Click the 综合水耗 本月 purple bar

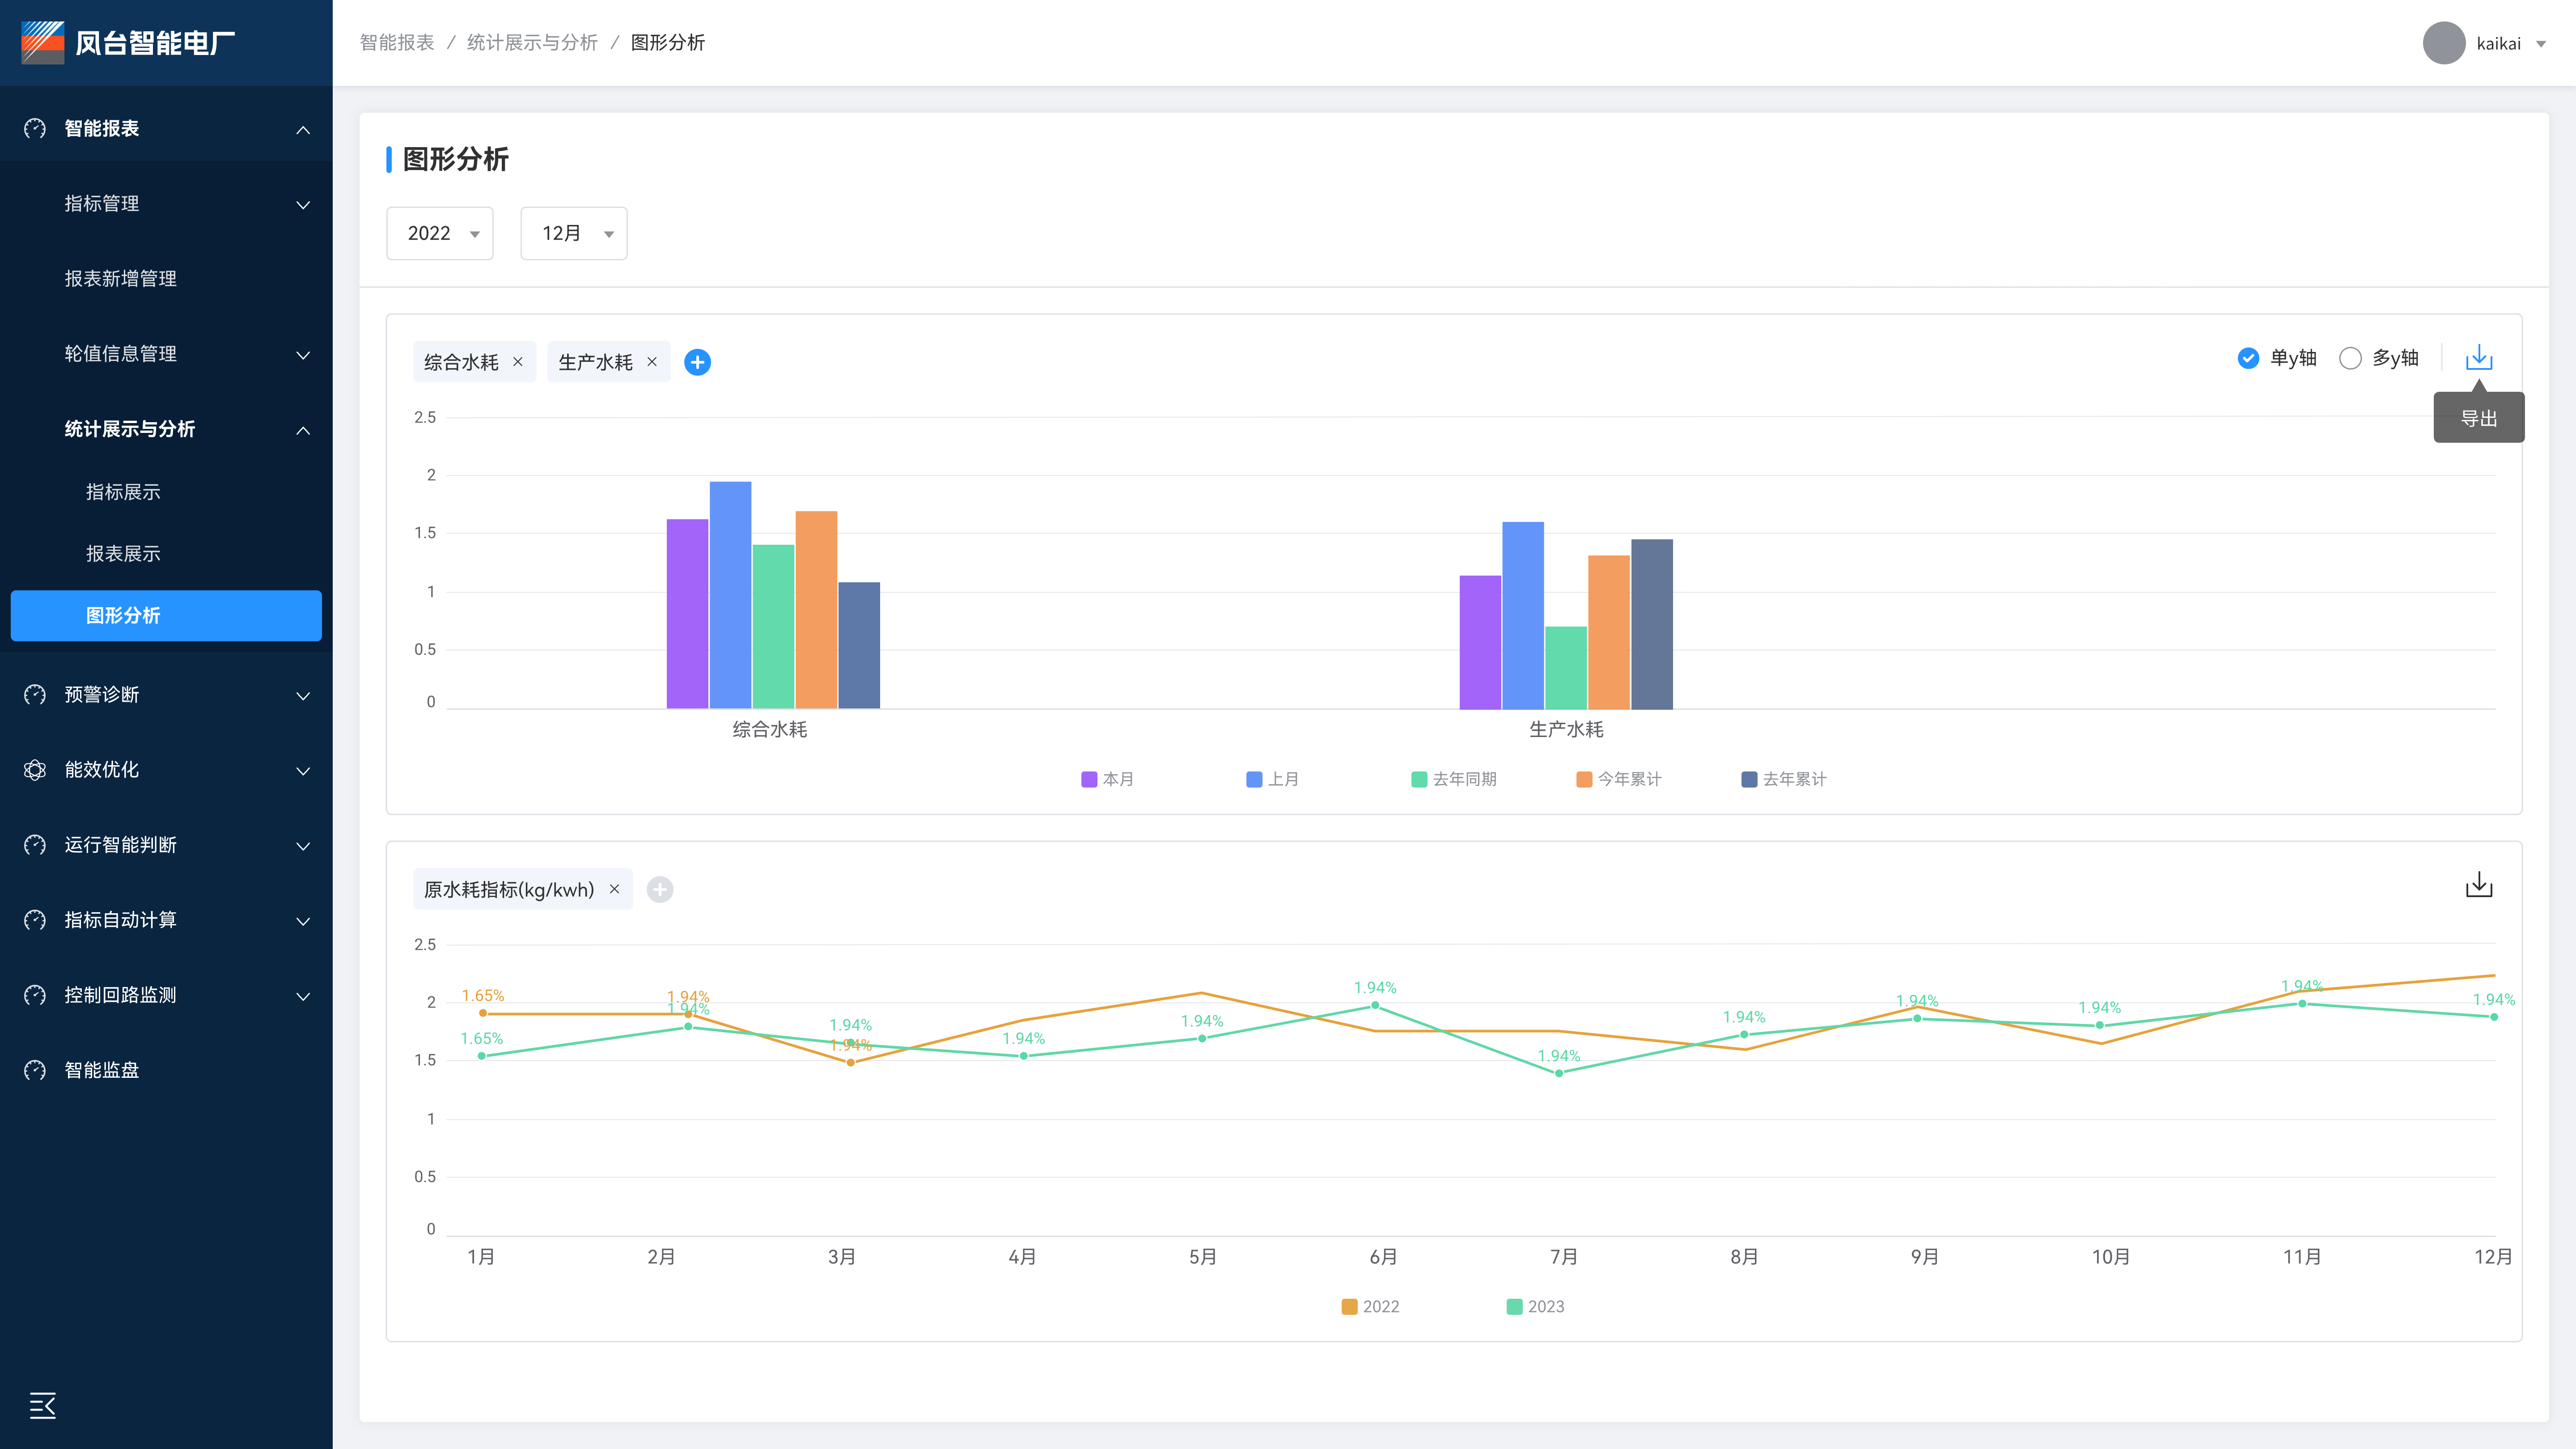[x=687, y=613]
